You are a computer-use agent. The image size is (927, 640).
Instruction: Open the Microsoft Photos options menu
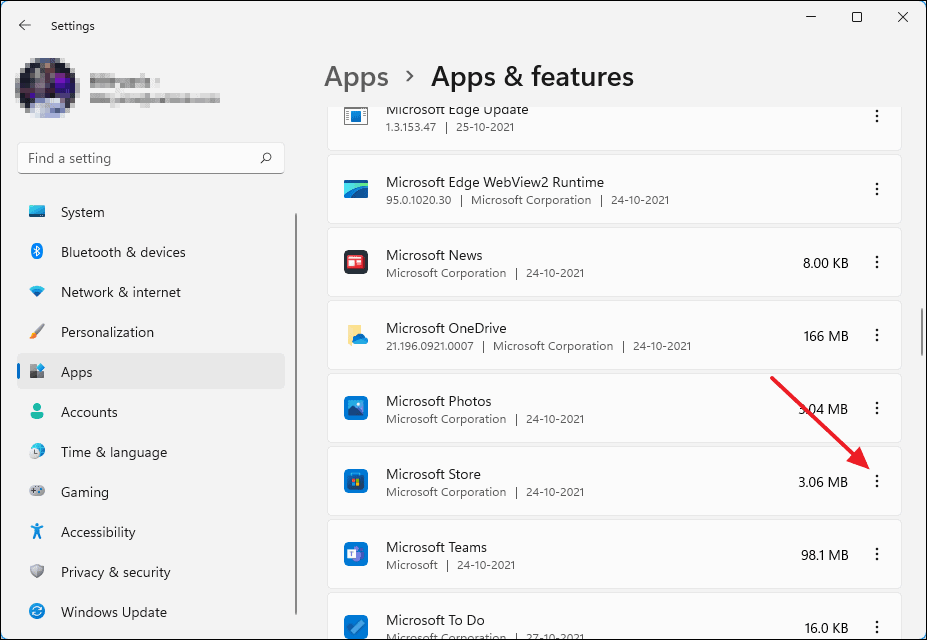click(877, 408)
